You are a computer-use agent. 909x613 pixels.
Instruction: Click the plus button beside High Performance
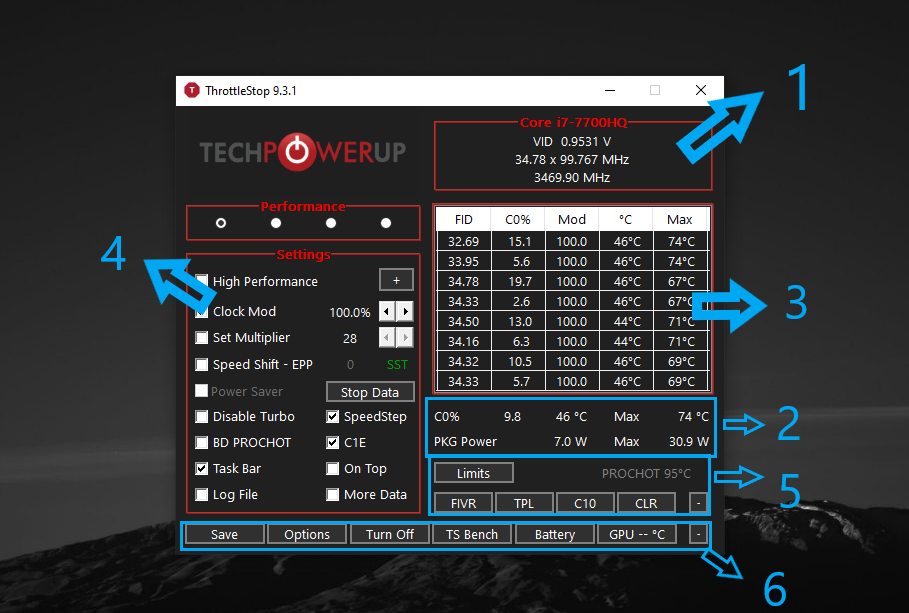[397, 280]
